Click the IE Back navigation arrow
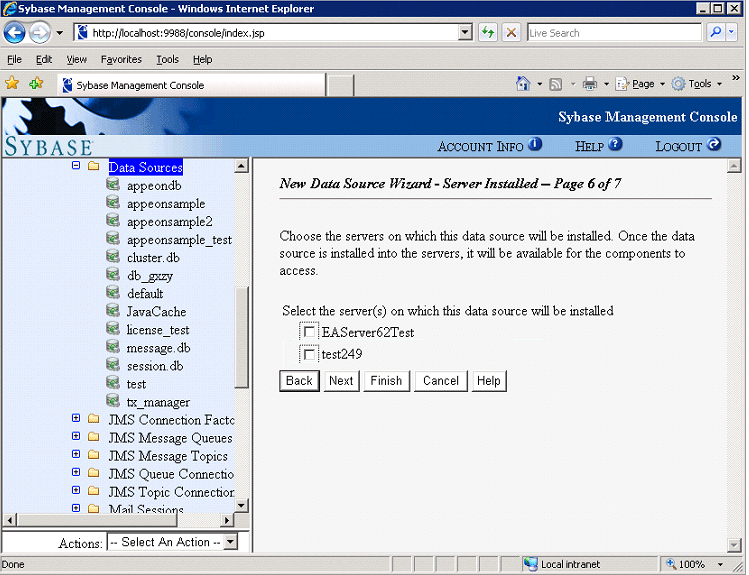Viewport: 749px width, 575px height. tap(14, 33)
